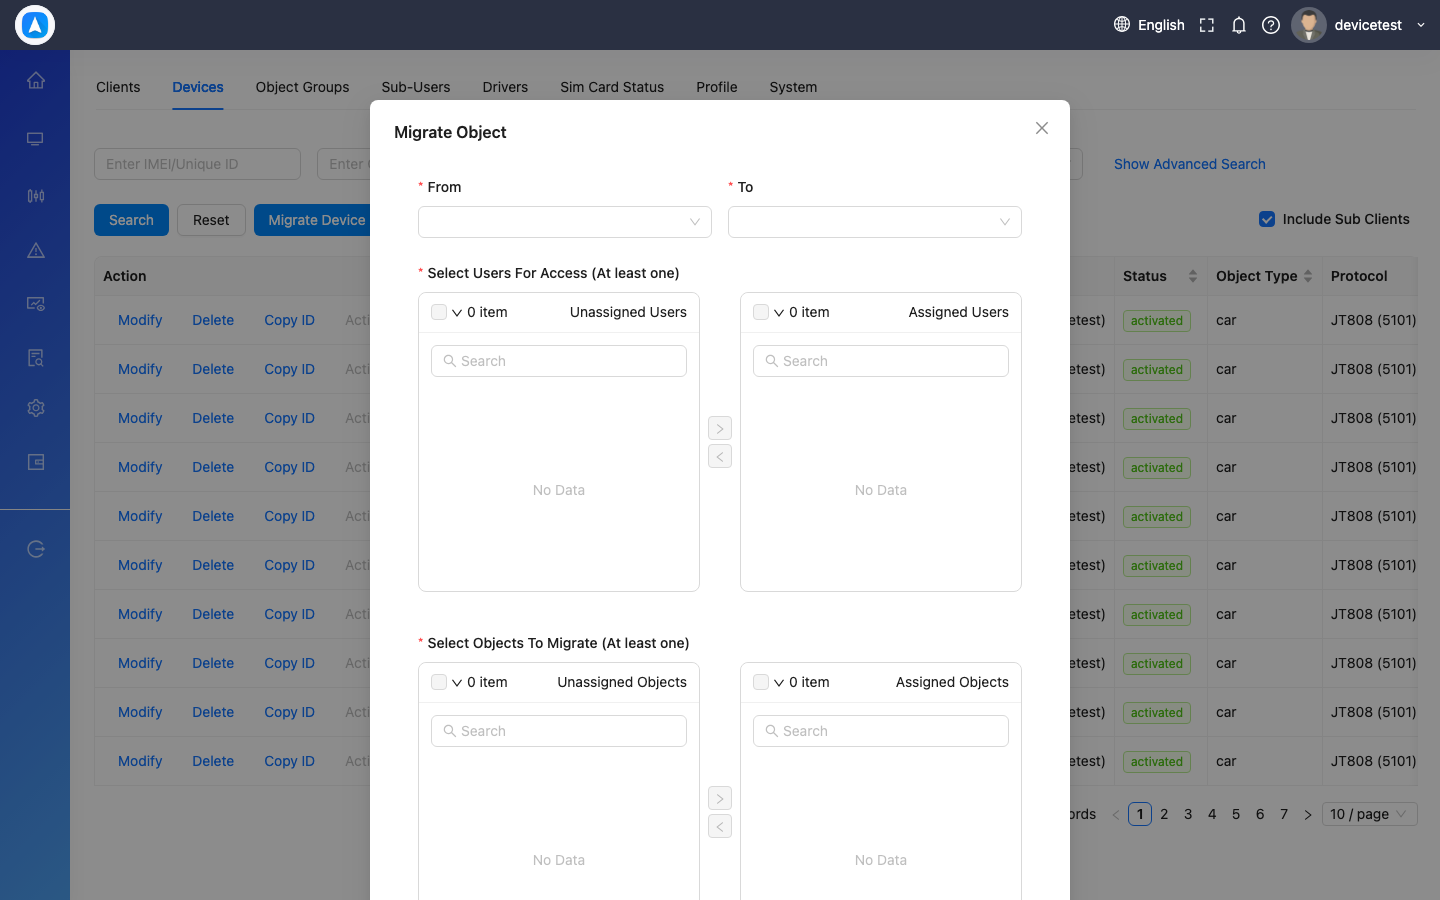Image resolution: width=1440 pixels, height=900 pixels.
Task: Open the wallet icon in the sidebar
Action: (x=36, y=462)
